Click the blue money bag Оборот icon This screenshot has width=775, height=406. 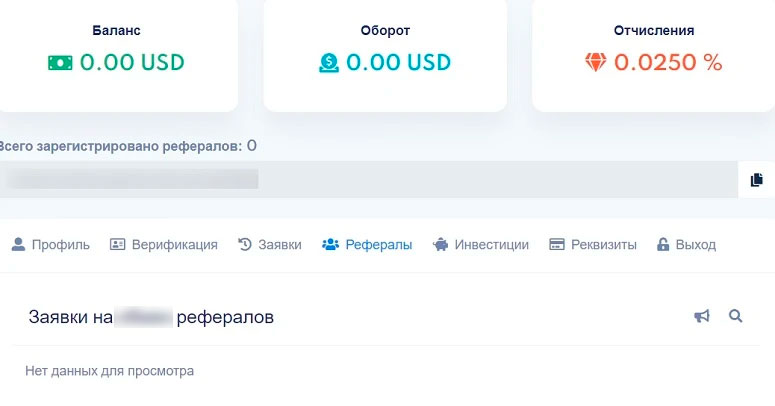click(329, 62)
